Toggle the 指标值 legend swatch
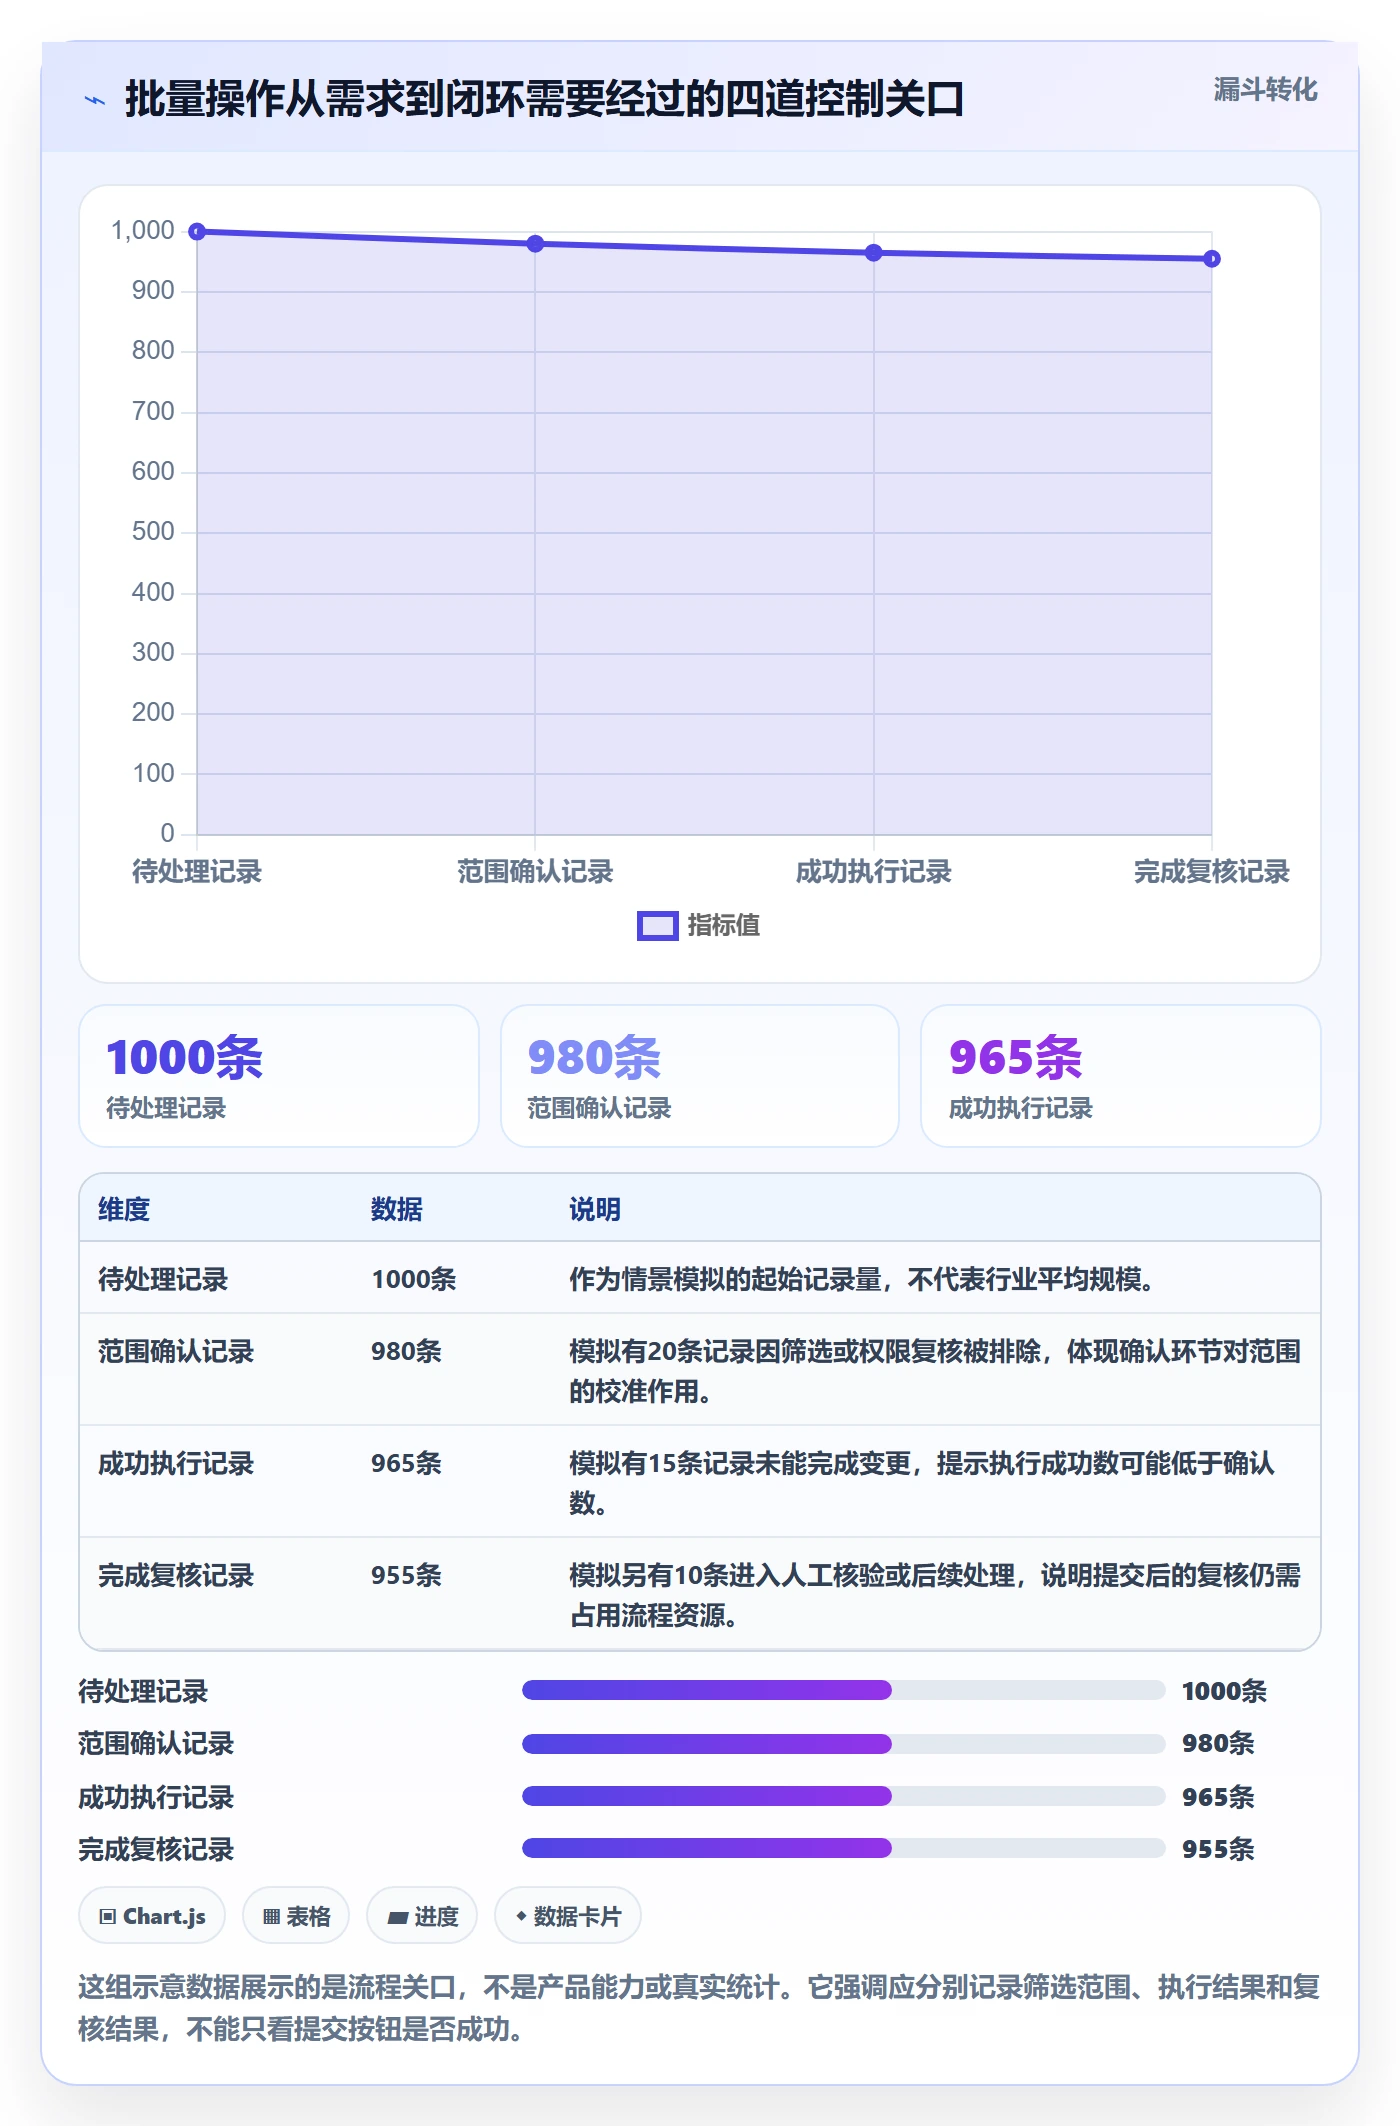 (658, 926)
